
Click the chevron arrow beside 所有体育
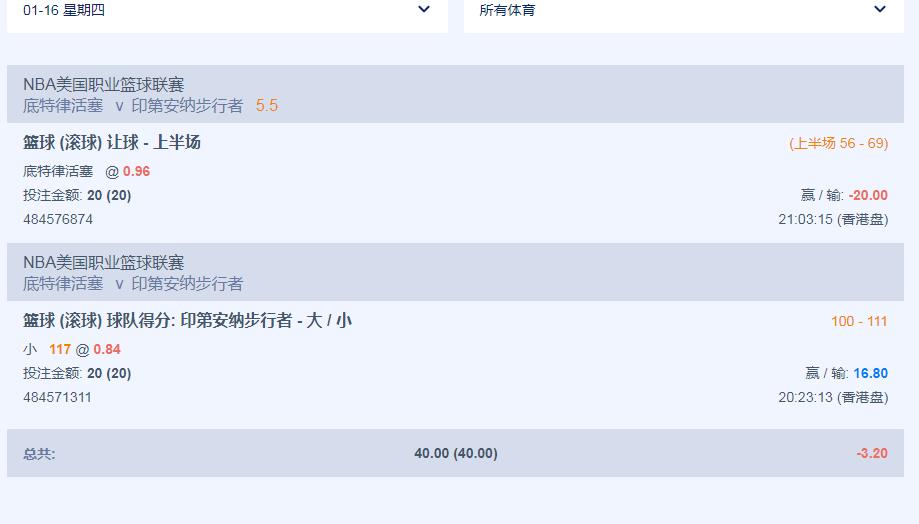point(880,10)
